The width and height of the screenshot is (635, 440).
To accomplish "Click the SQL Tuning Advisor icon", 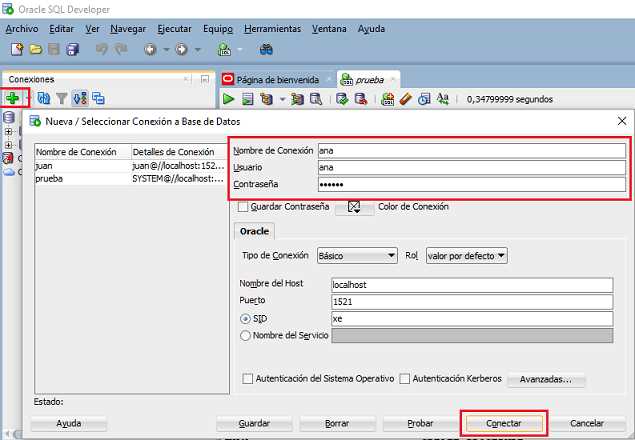I will click(316, 99).
